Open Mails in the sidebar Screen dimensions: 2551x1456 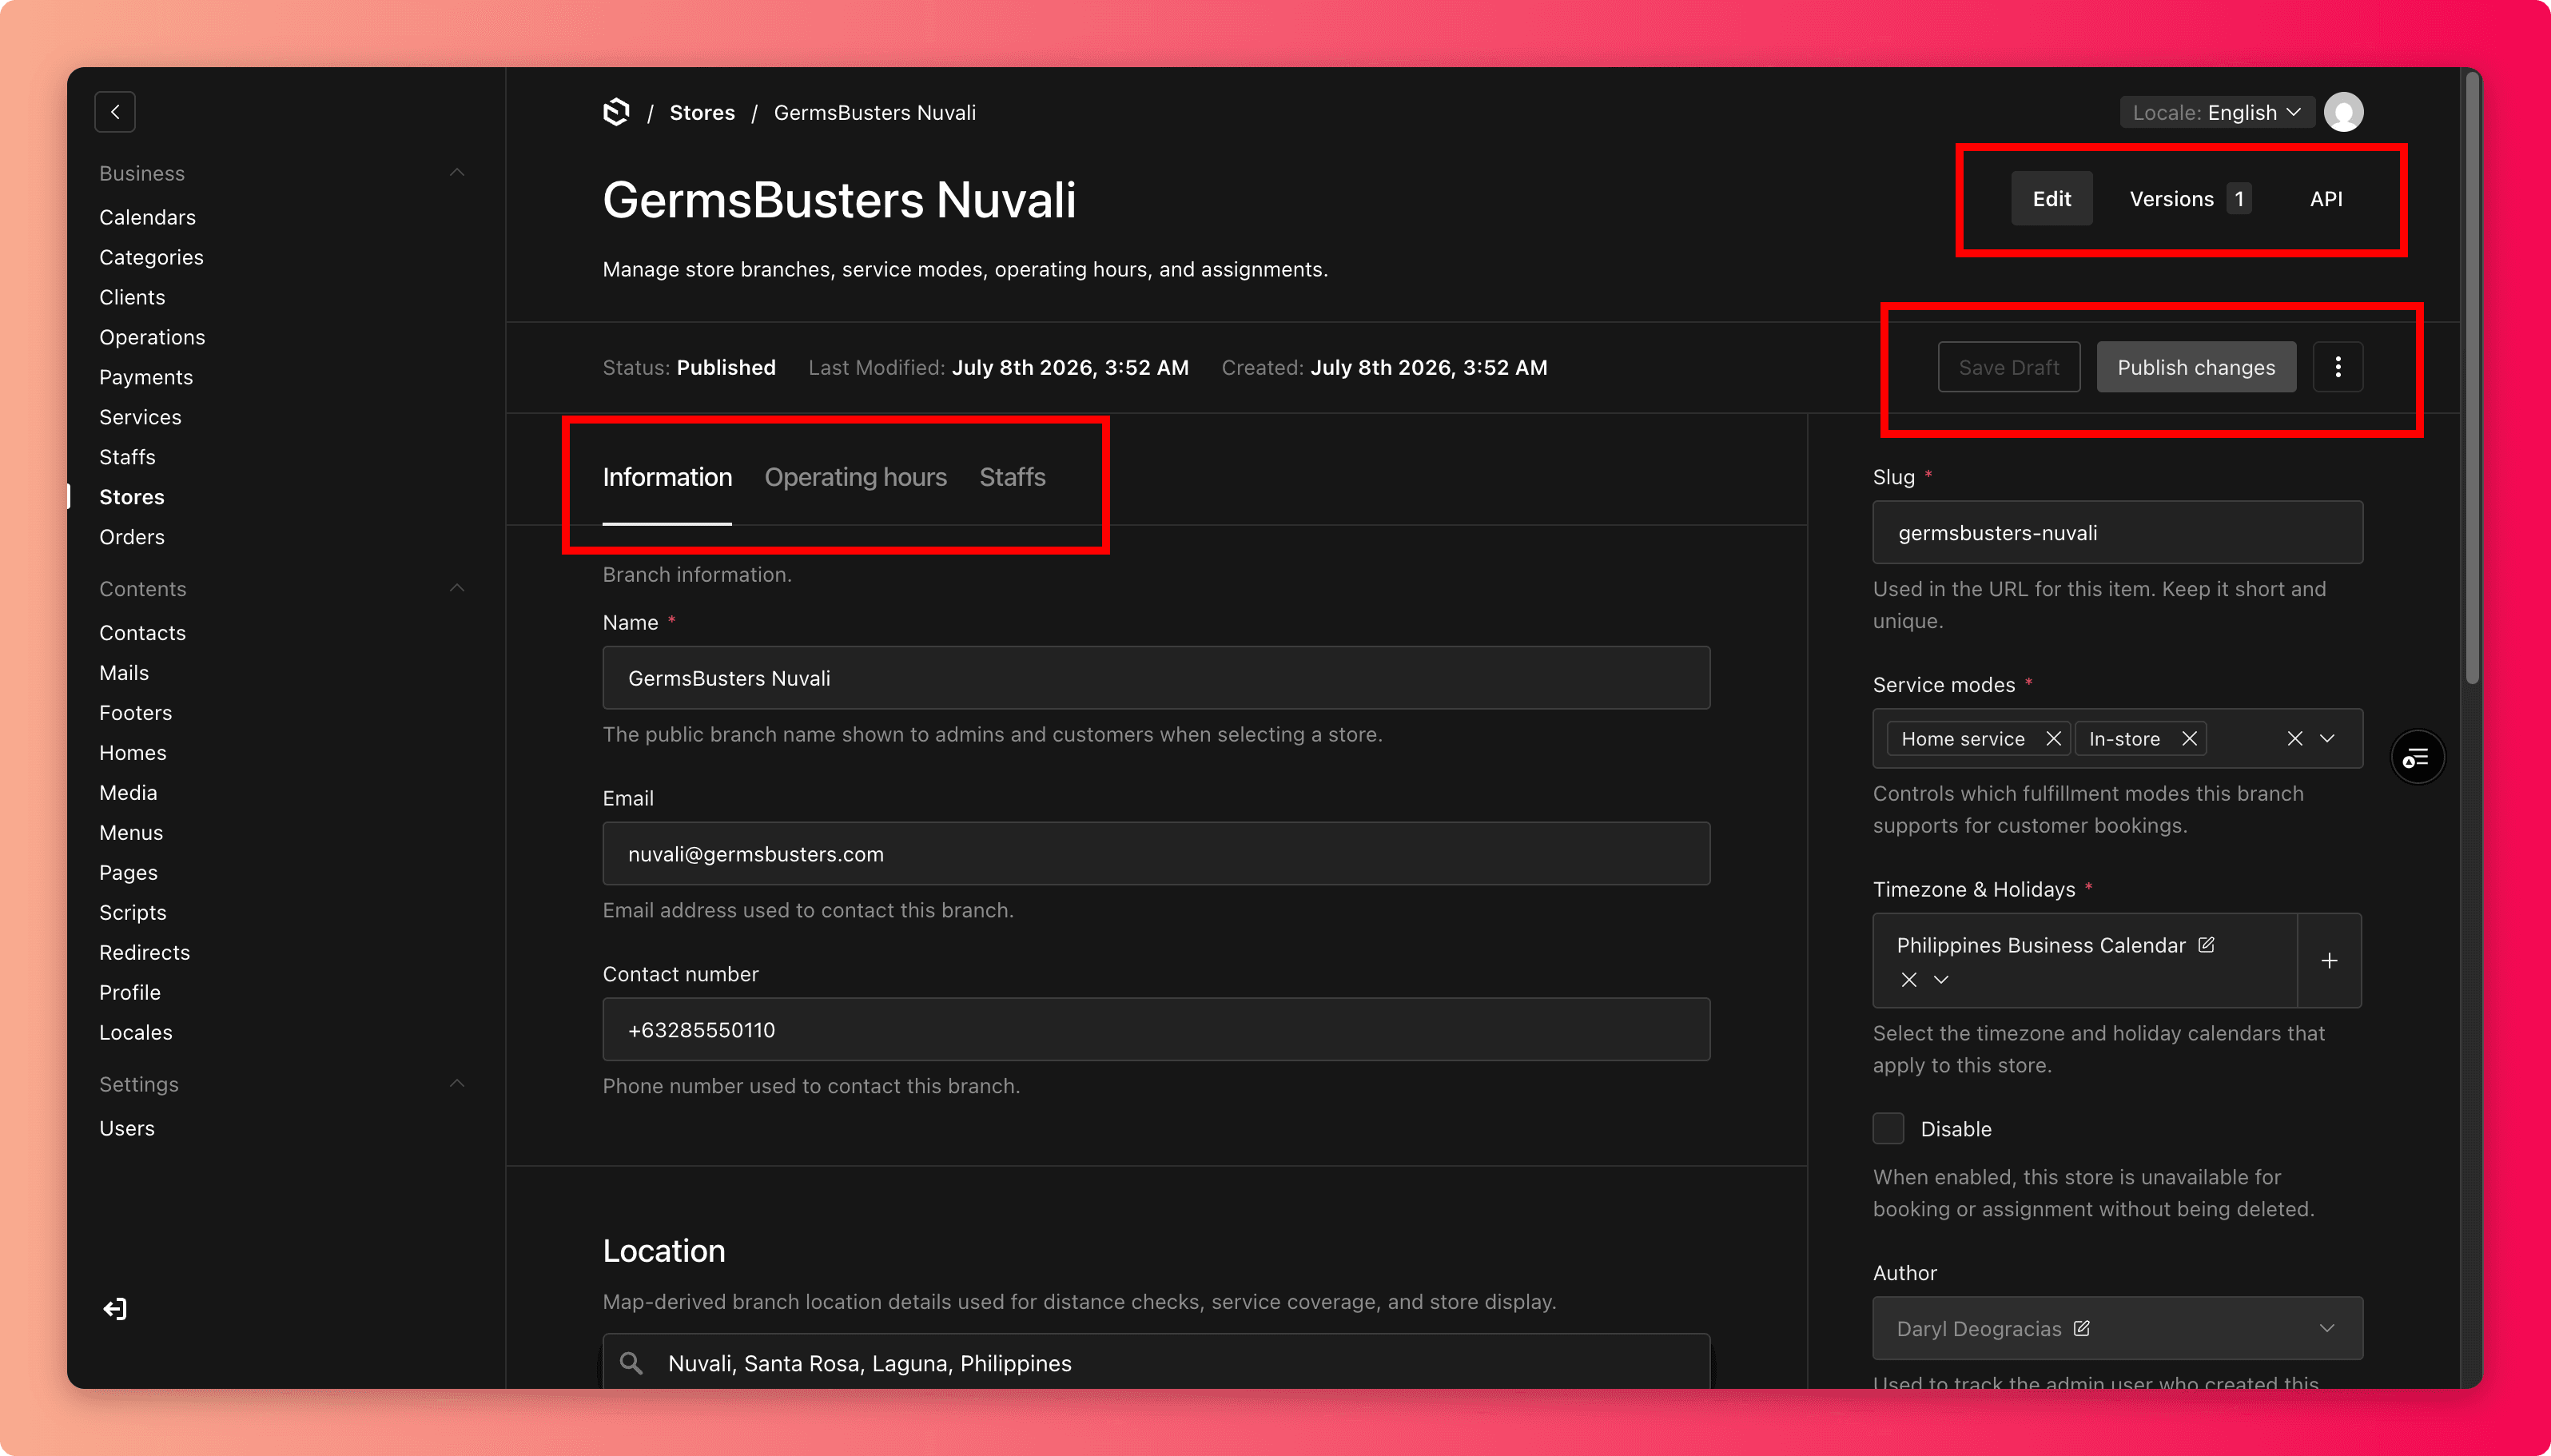pyautogui.click(x=124, y=673)
